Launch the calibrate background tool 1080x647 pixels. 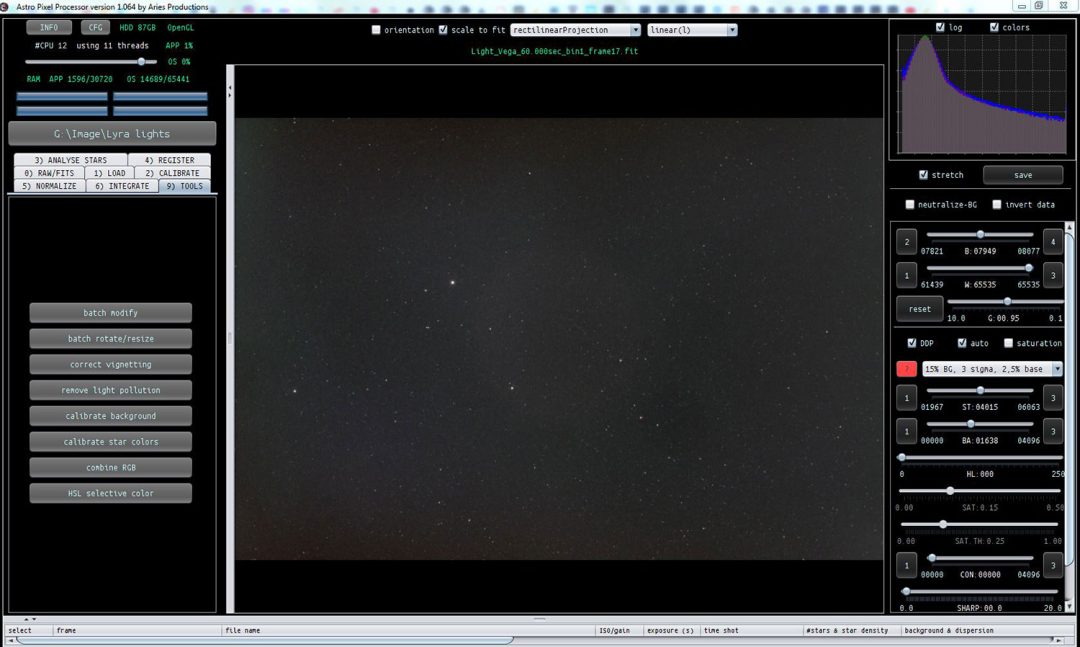[x=110, y=415]
